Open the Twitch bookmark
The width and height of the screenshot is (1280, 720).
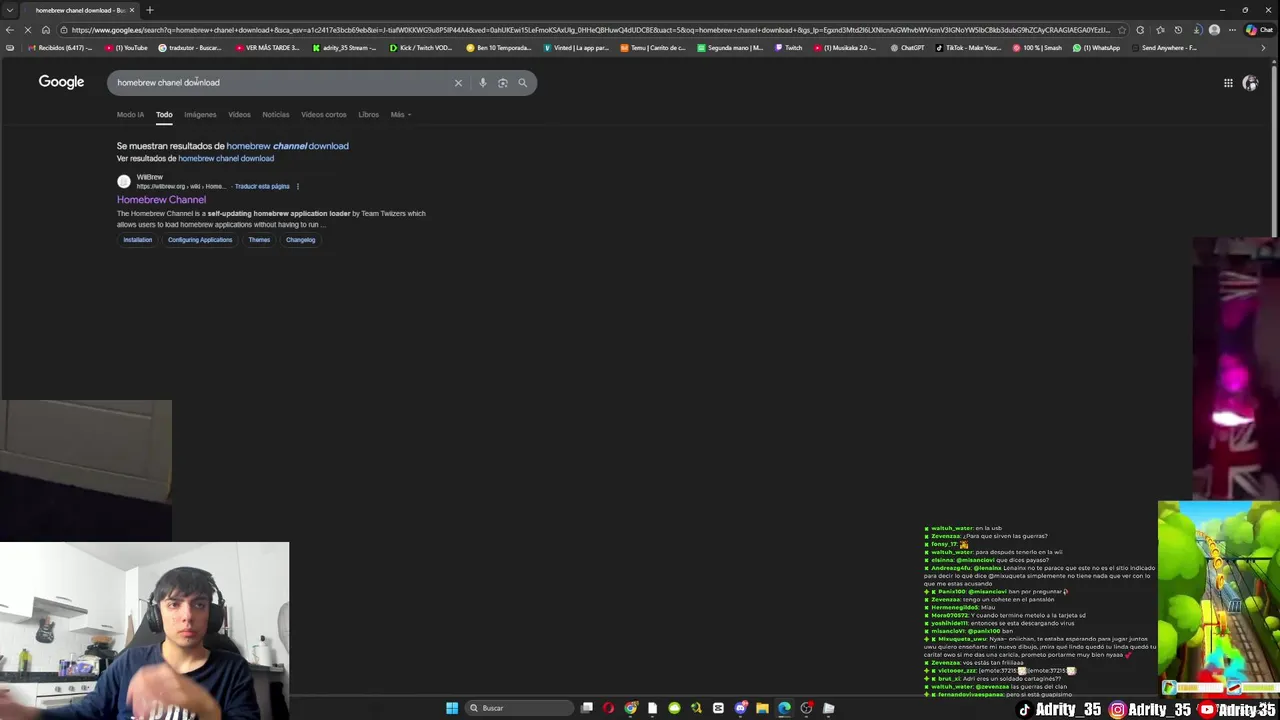[788, 48]
